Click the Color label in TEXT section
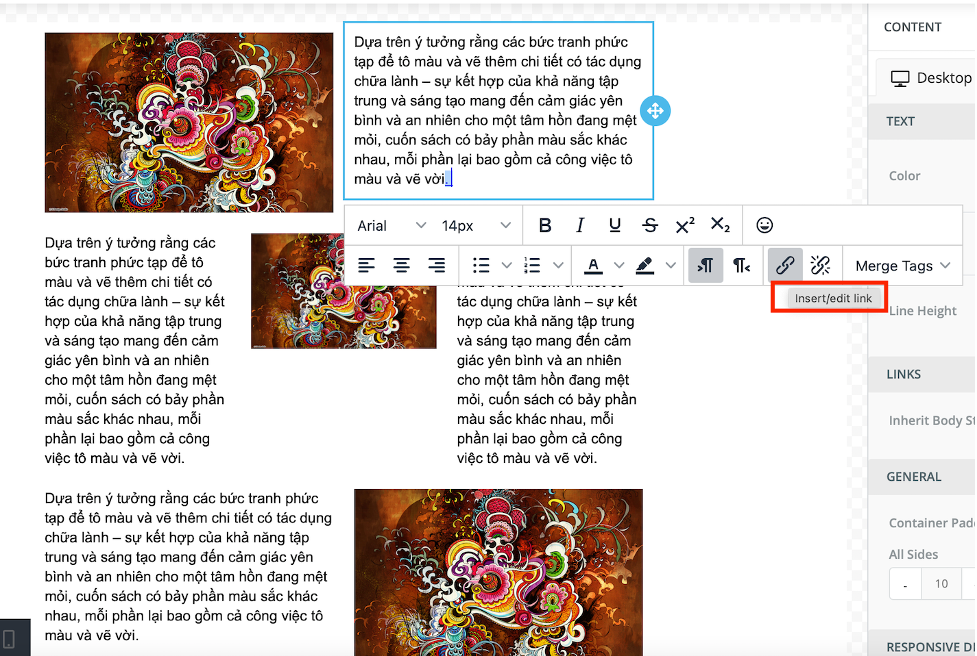The width and height of the screenshot is (977, 656). pos(904,176)
